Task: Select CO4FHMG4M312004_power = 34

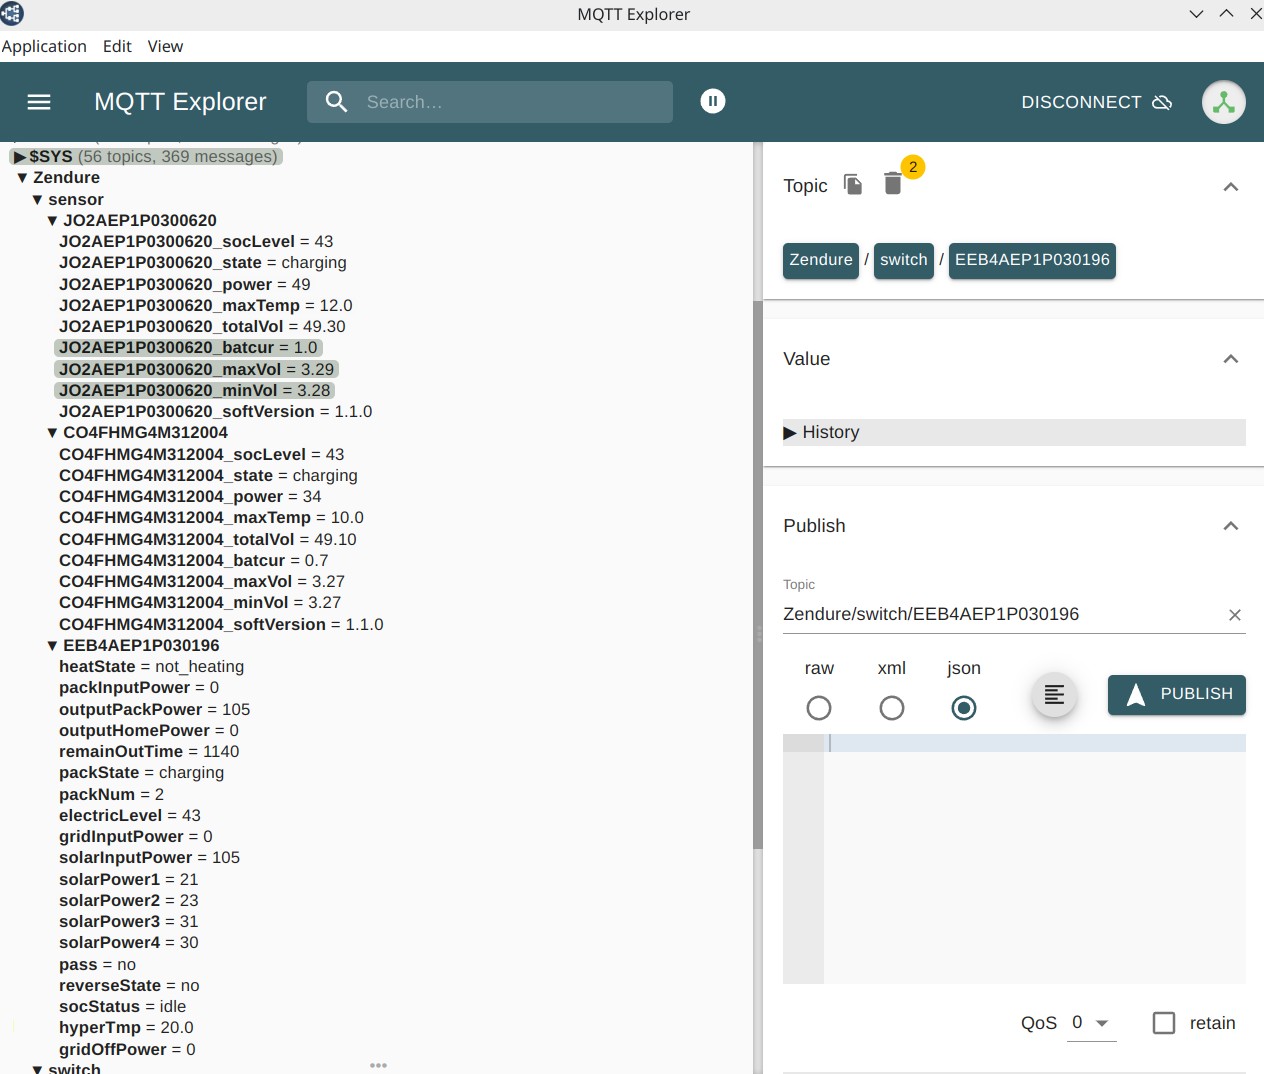Action: pos(190,497)
